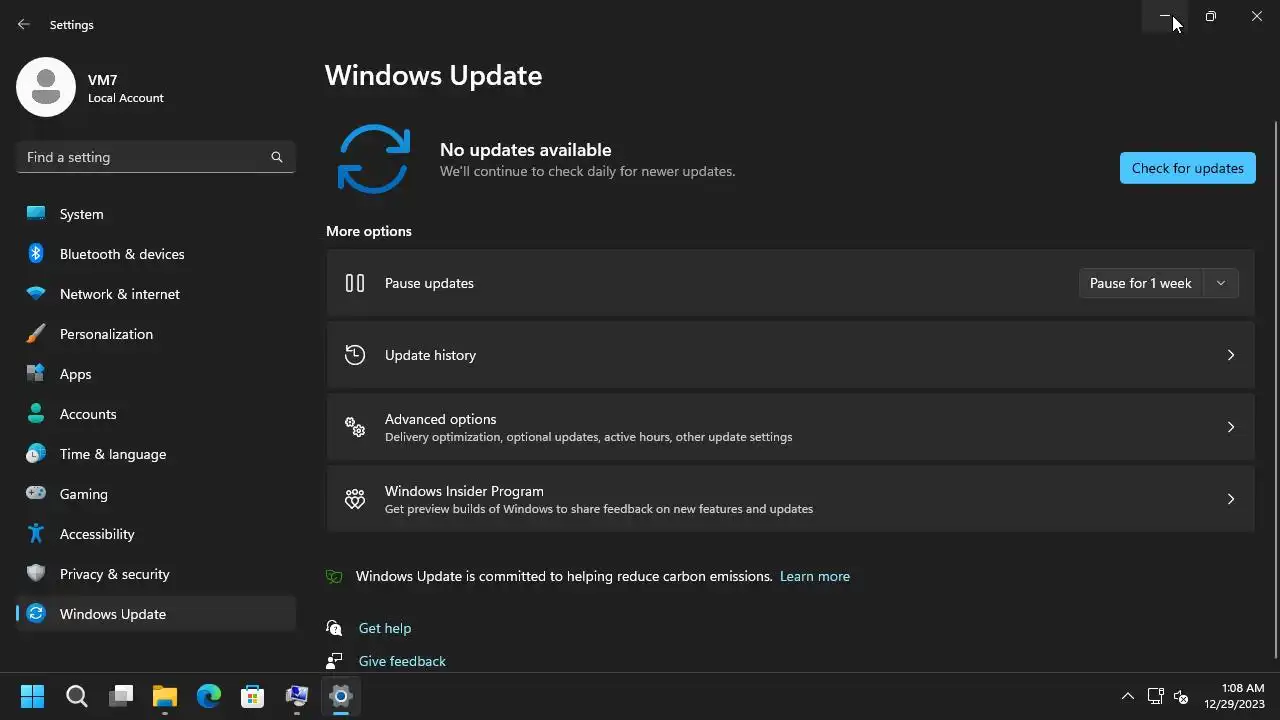
Task: Open the Learn more link
Action: click(815, 576)
